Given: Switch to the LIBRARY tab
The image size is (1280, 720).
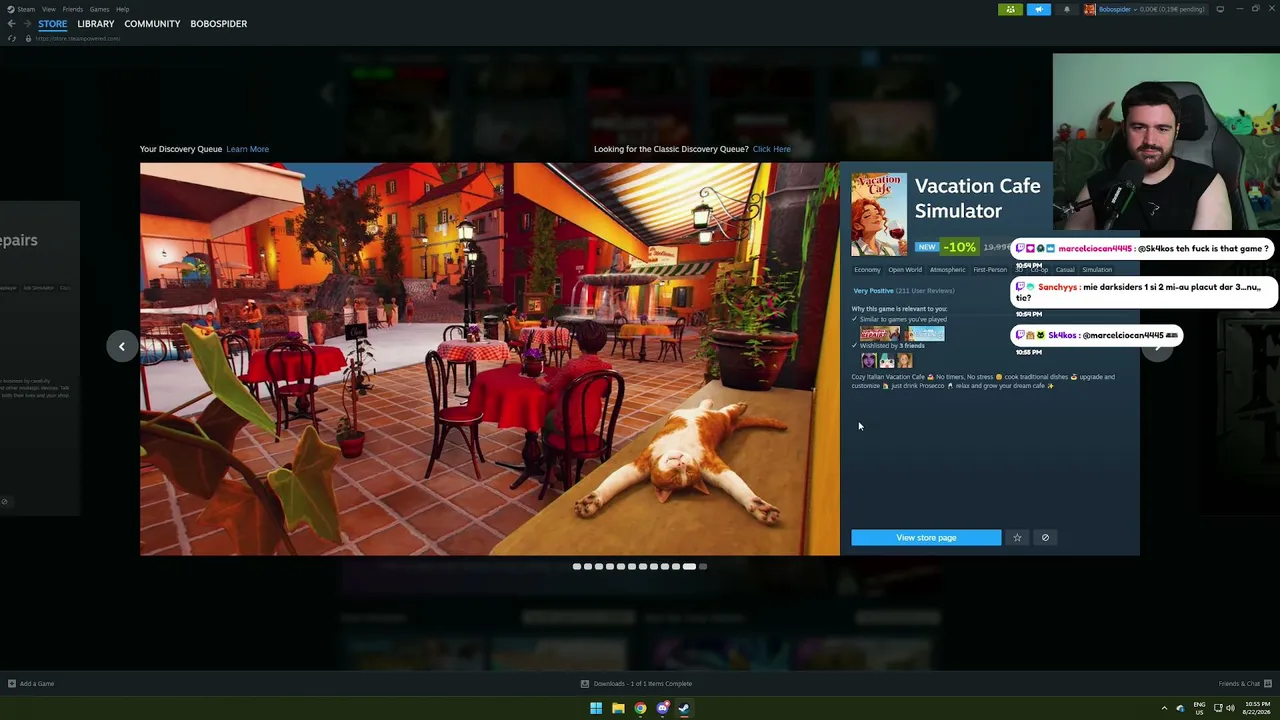Looking at the screenshot, I should pyautogui.click(x=96, y=24).
